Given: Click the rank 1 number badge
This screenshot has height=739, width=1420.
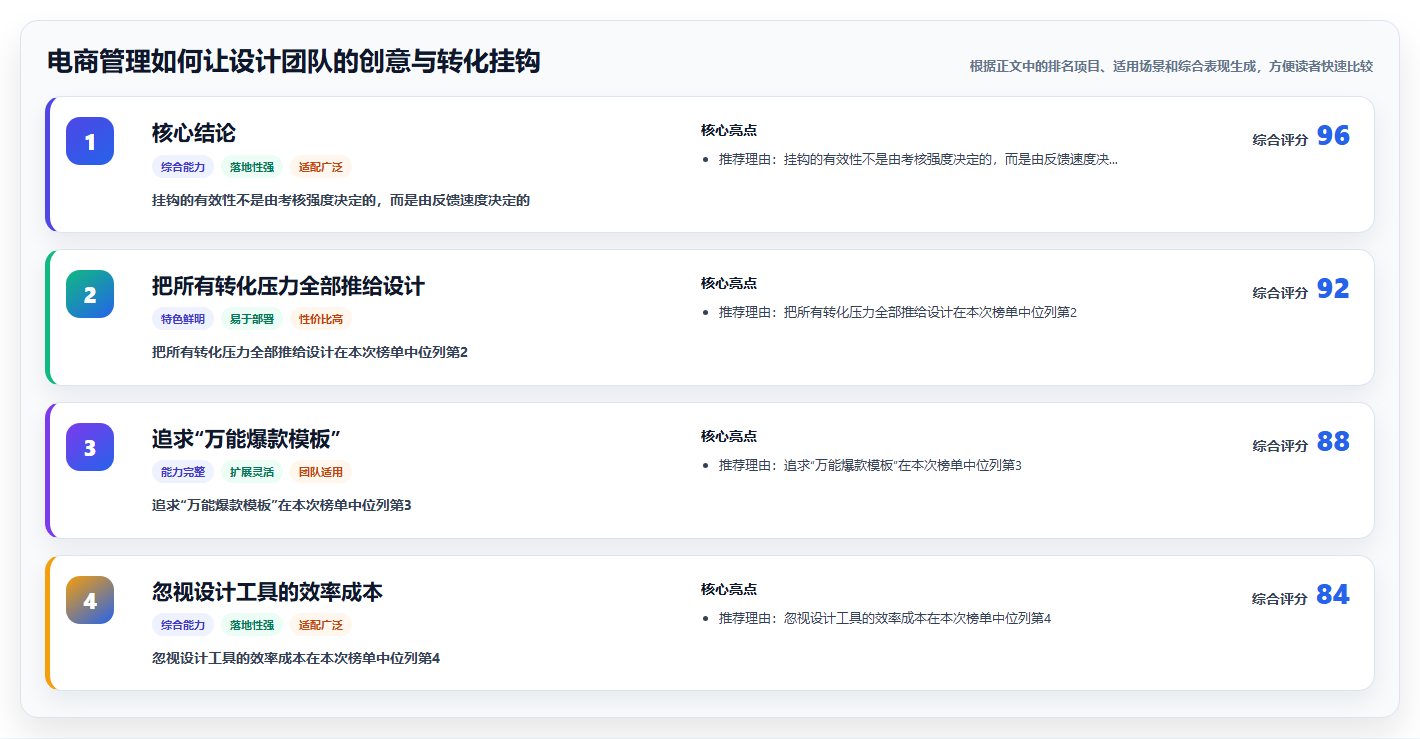Looking at the screenshot, I should (90, 141).
